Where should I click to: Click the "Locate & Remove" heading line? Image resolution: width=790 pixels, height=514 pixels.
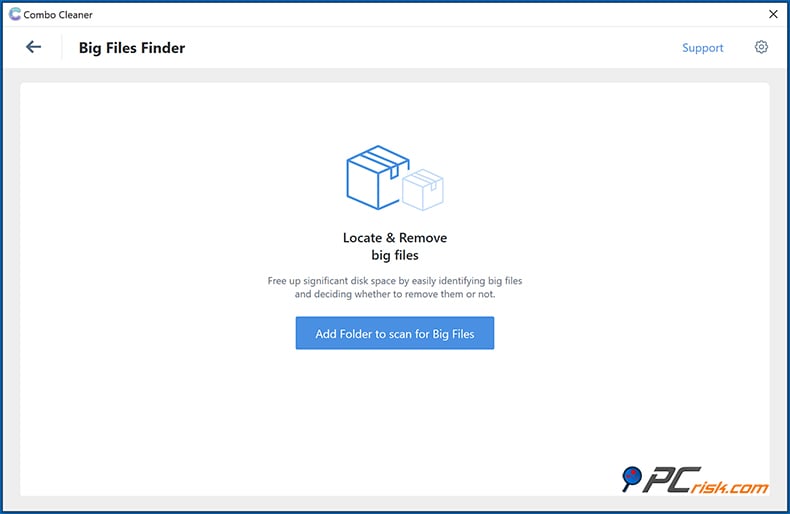(x=395, y=238)
